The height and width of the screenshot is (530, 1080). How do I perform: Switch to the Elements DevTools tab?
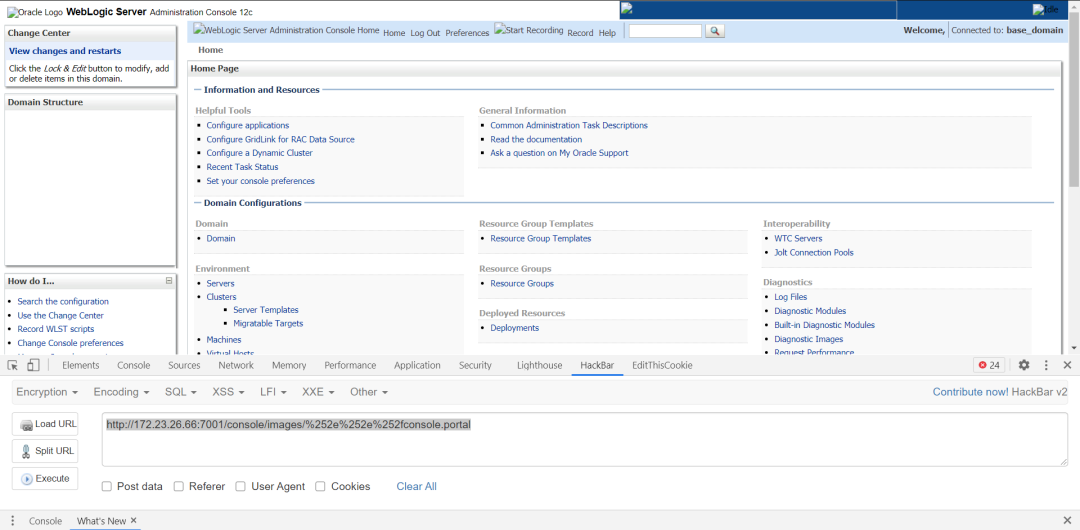[81, 365]
